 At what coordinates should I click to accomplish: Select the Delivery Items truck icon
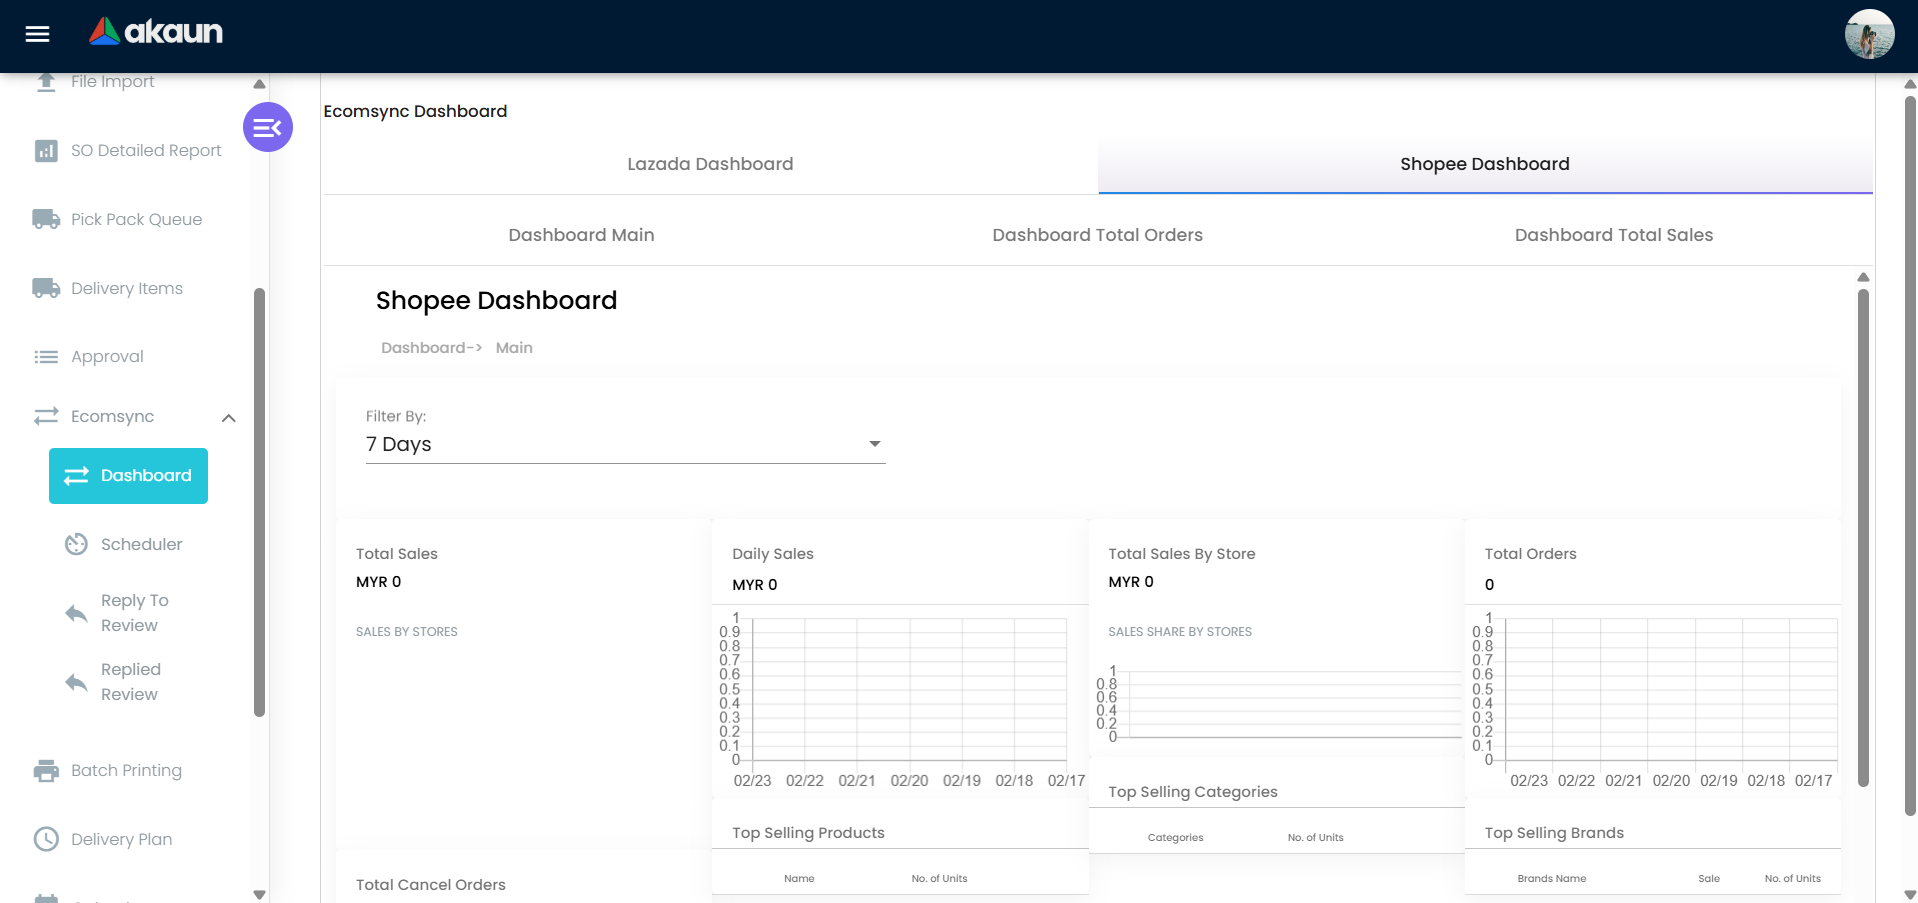[x=46, y=288]
